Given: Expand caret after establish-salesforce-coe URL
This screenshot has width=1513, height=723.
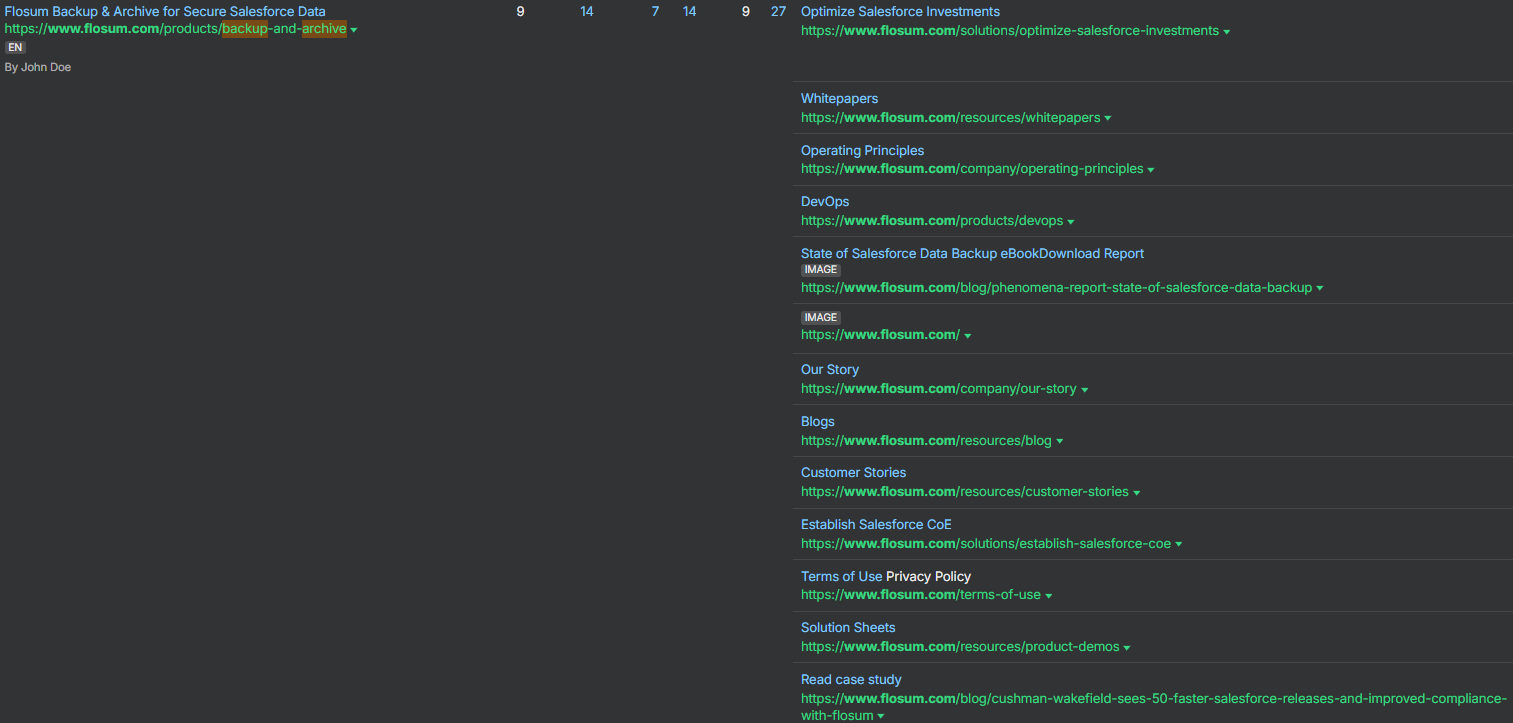Looking at the screenshot, I should 1179,545.
